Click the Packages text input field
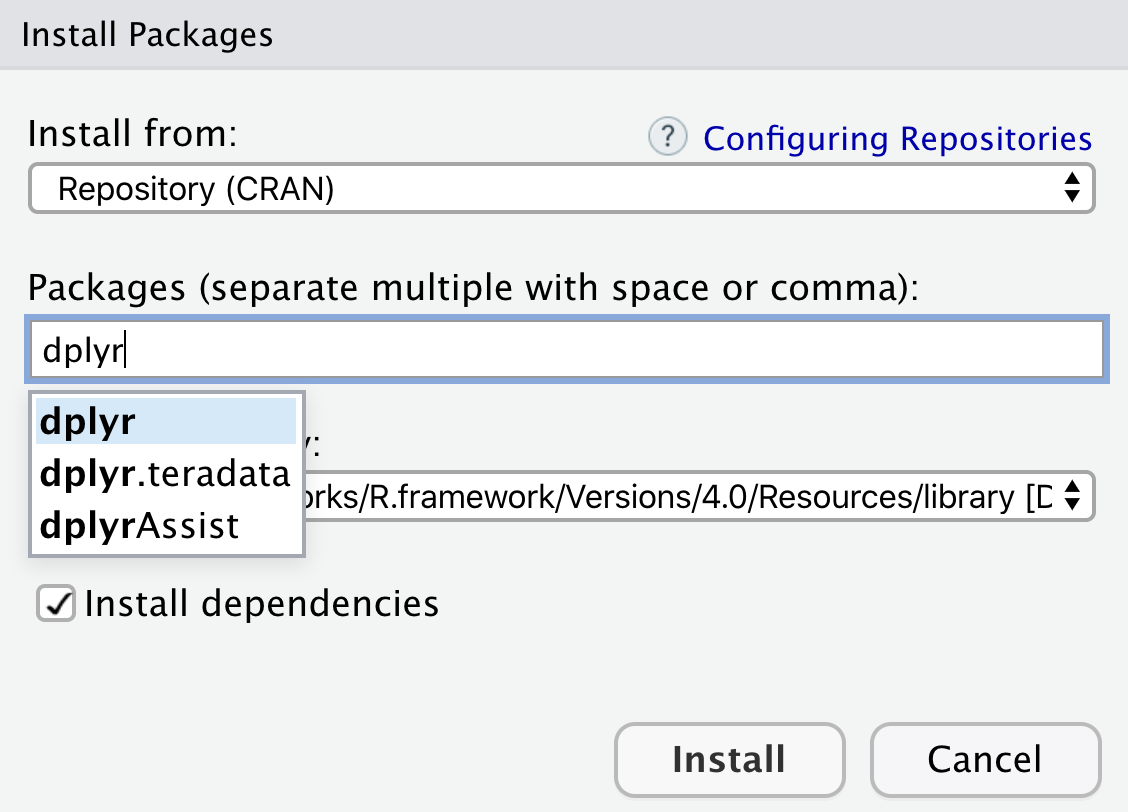Screen dimensions: 1128x812 567,350
